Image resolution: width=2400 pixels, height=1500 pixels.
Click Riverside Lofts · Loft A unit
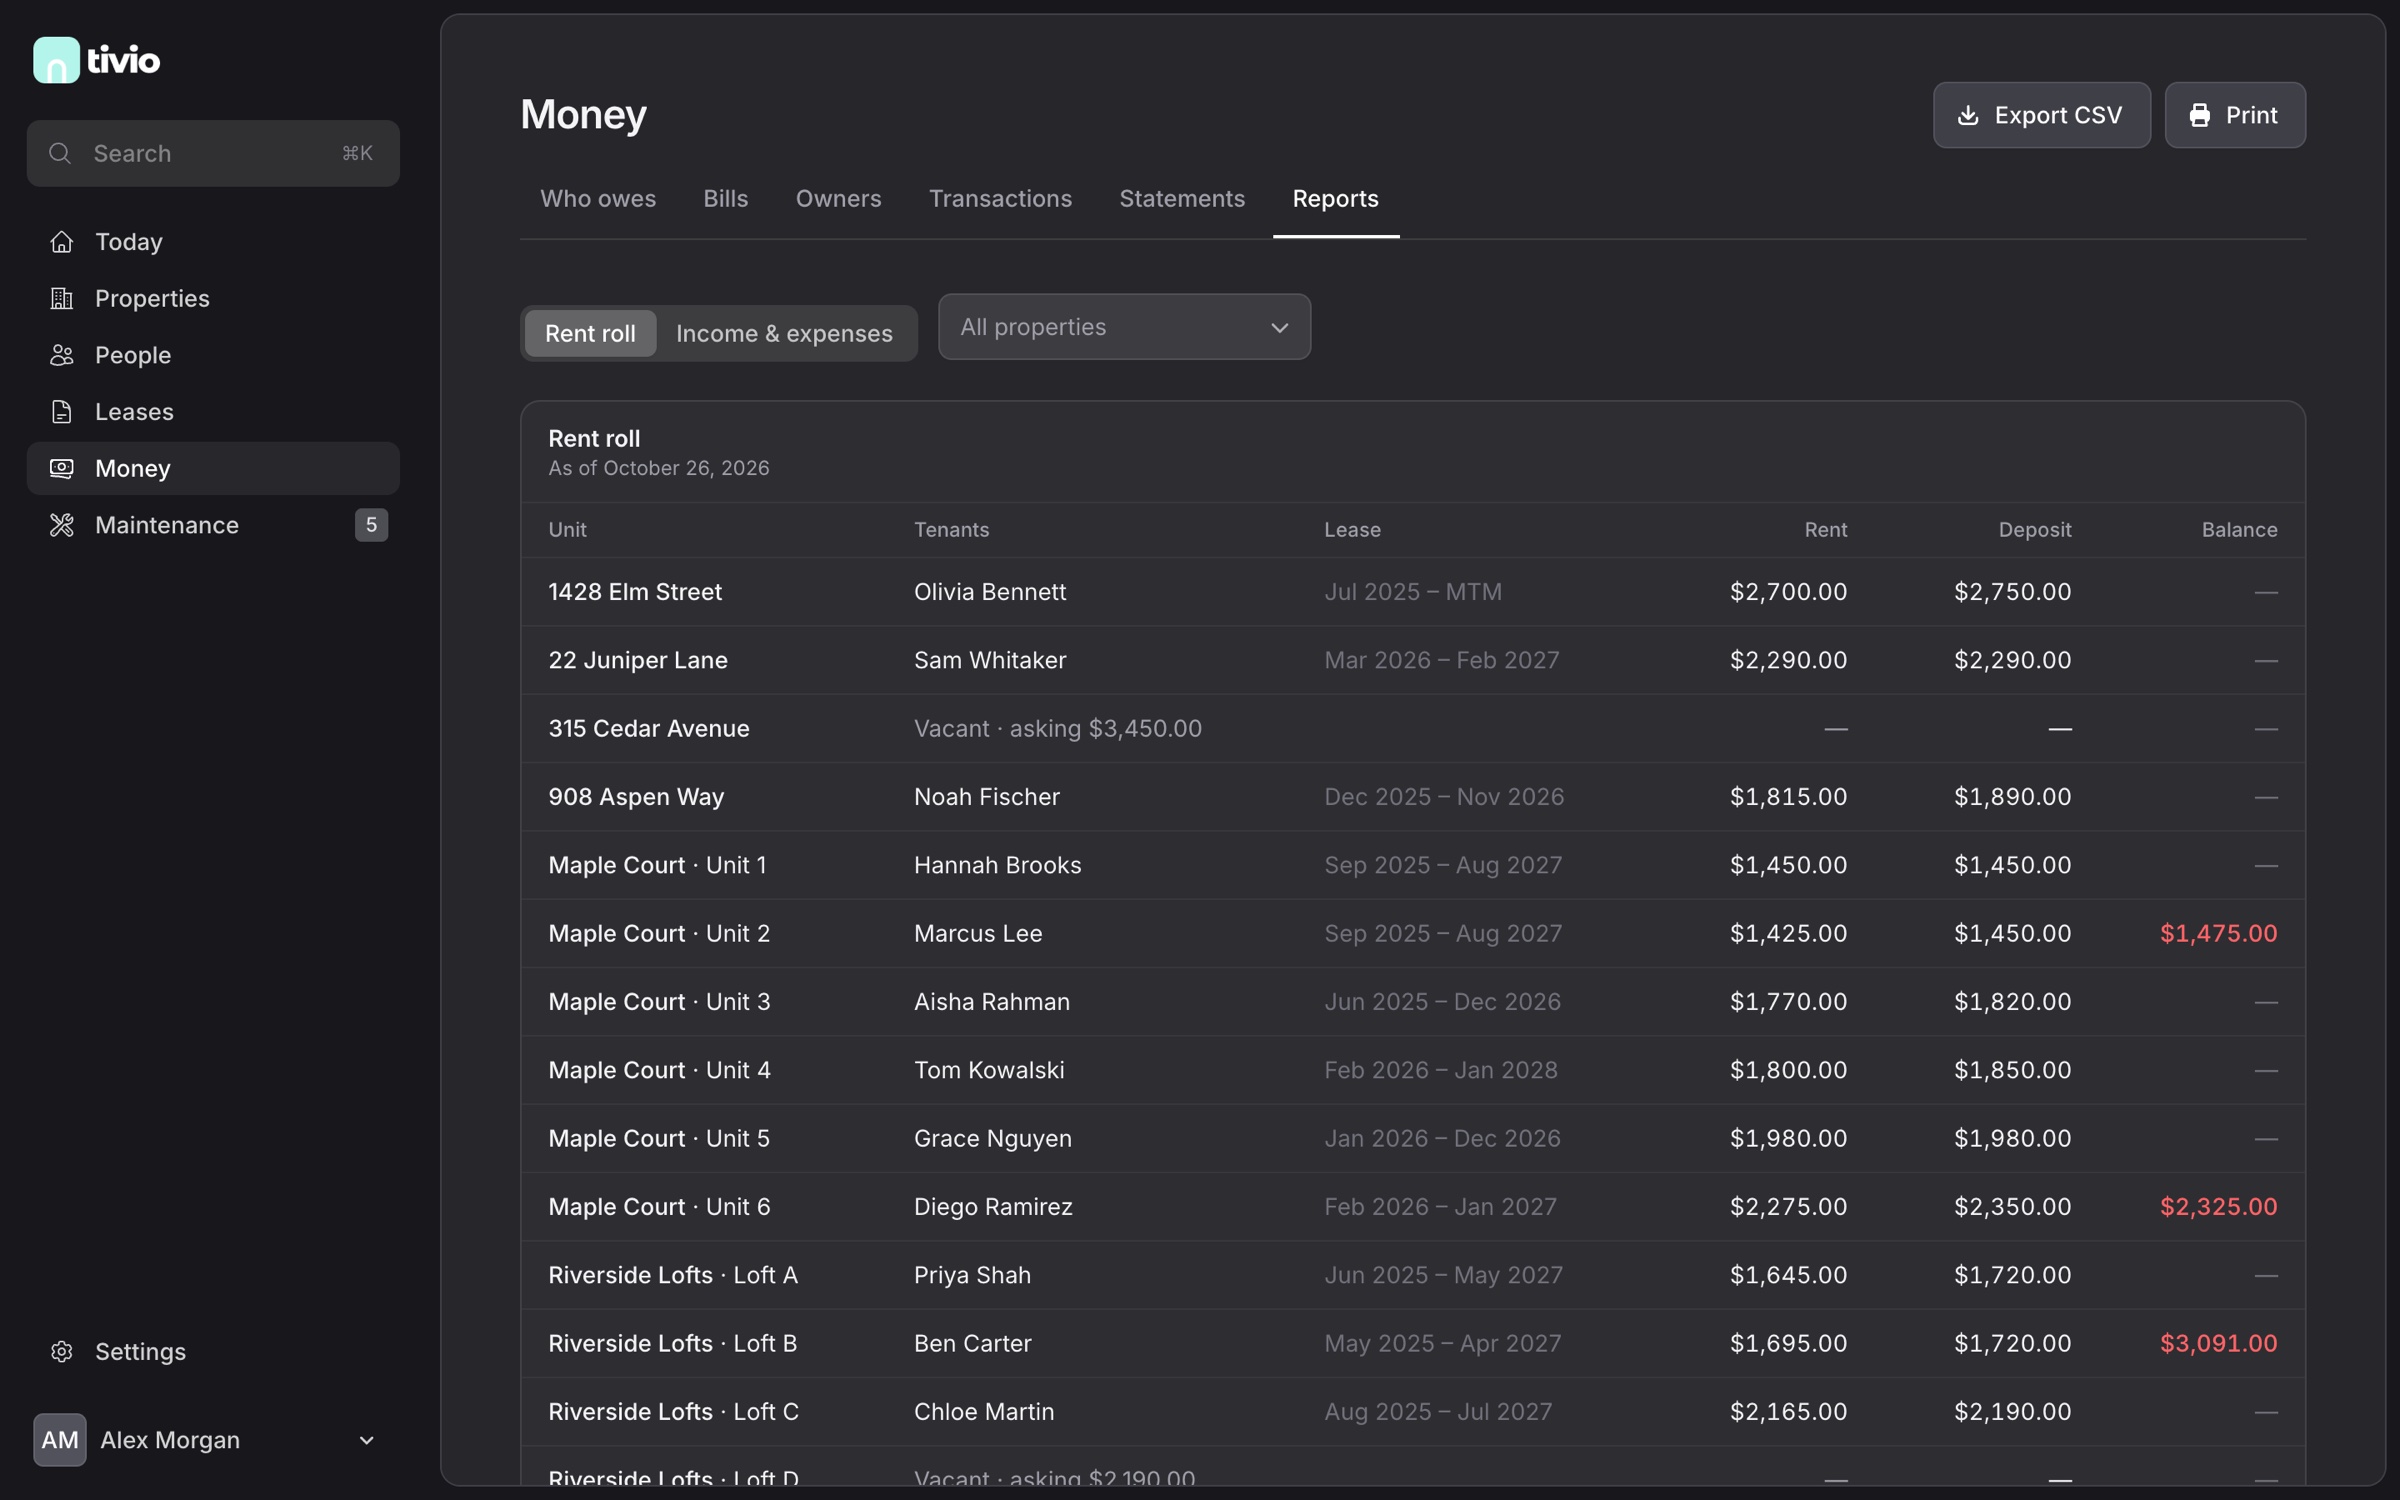[673, 1275]
